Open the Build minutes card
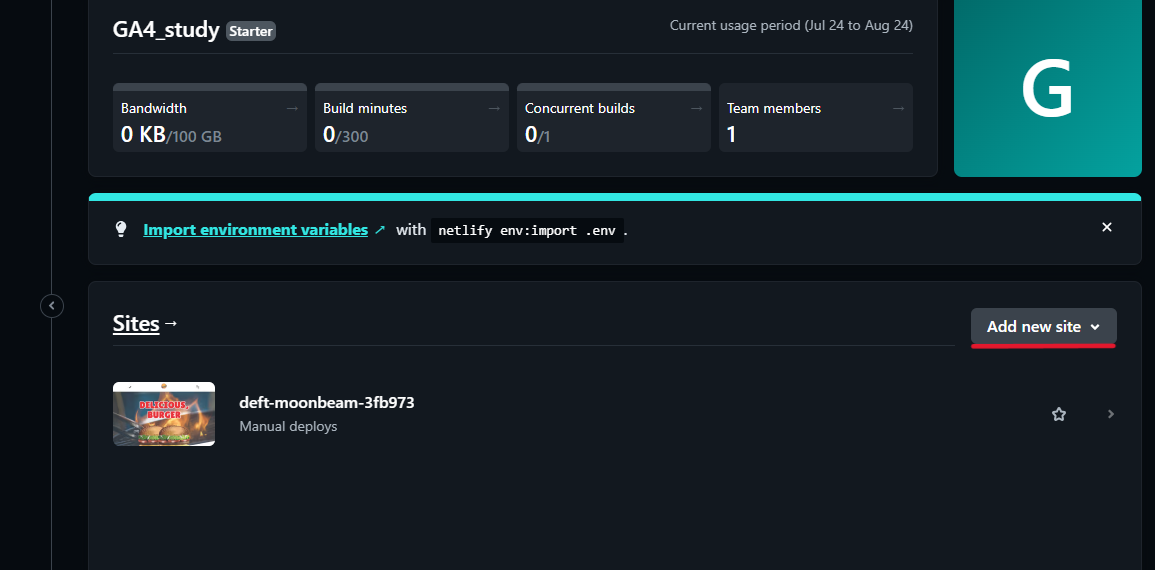Image resolution: width=1155 pixels, height=570 pixels. pyautogui.click(x=412, y=118)
